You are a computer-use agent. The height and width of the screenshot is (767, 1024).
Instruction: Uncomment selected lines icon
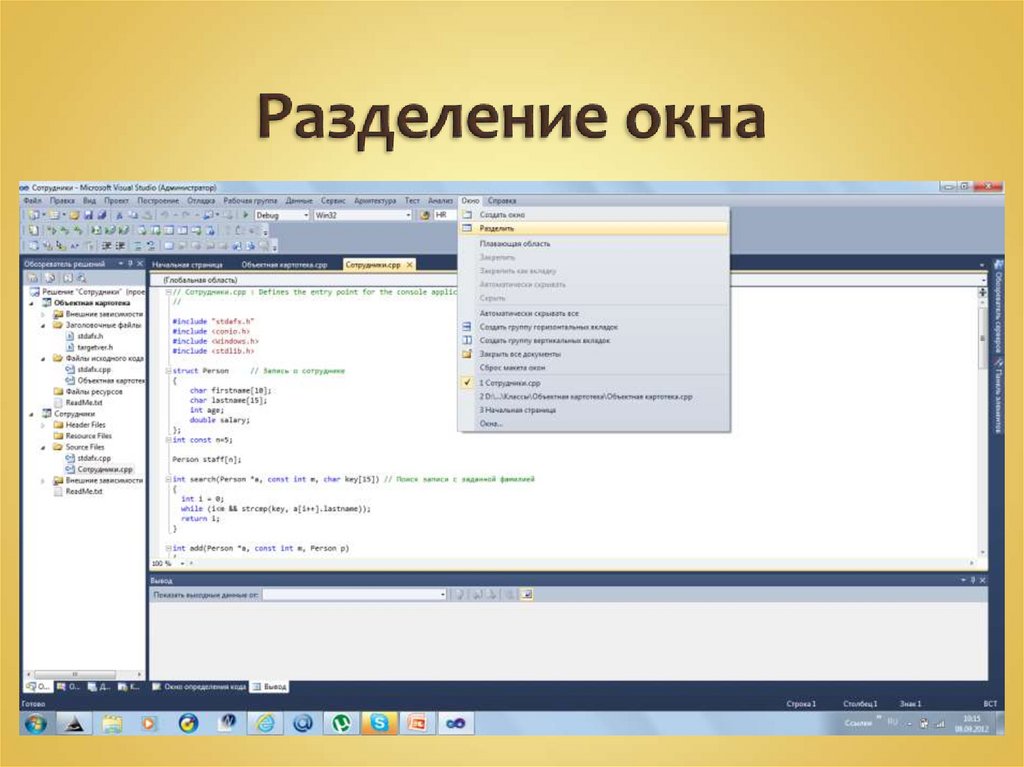tap(151, 246)
